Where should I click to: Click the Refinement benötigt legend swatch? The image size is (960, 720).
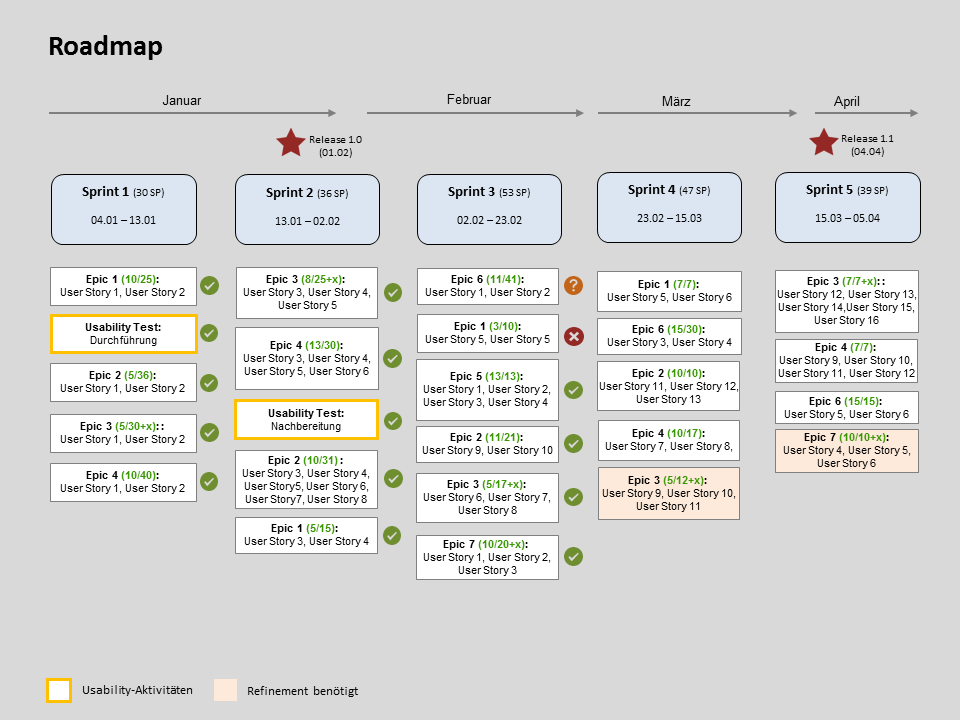pyautogui.click(x=225, y=689)
